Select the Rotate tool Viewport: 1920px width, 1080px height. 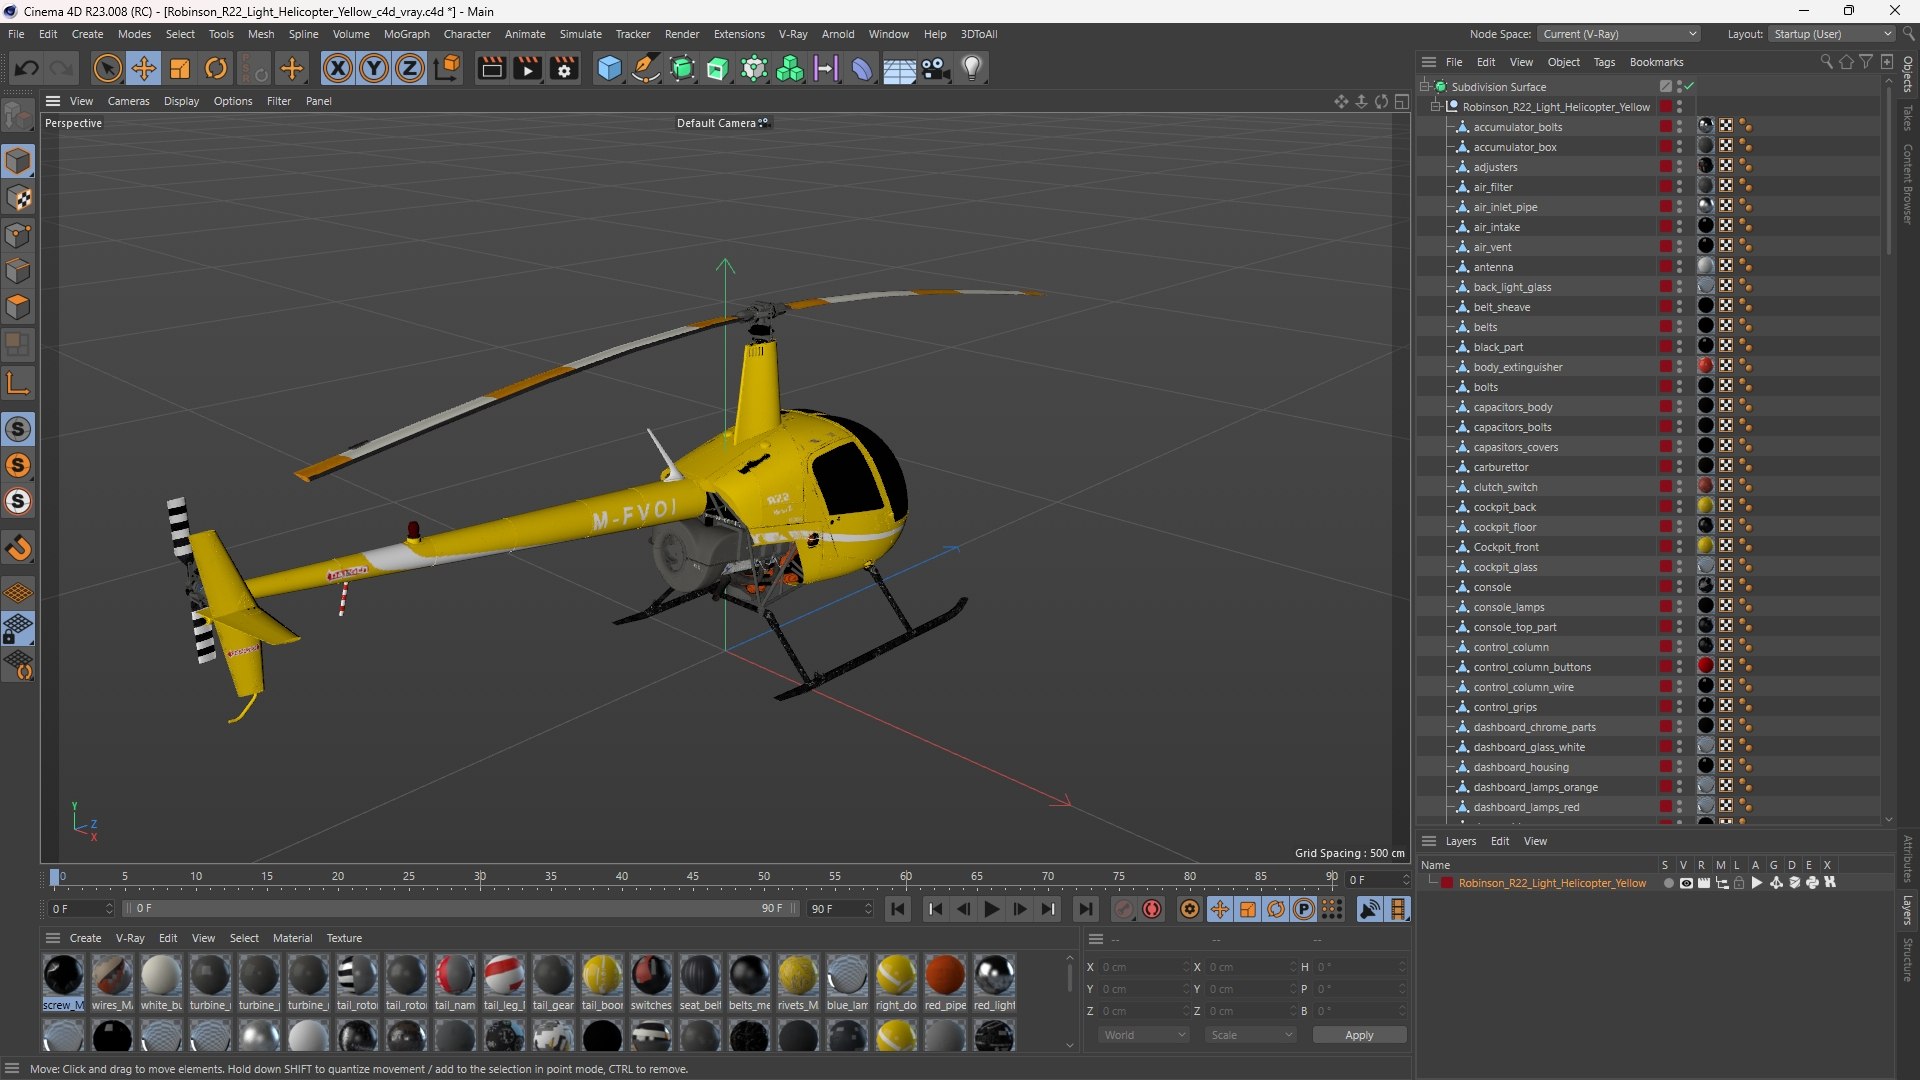click(x=216, y=68)
